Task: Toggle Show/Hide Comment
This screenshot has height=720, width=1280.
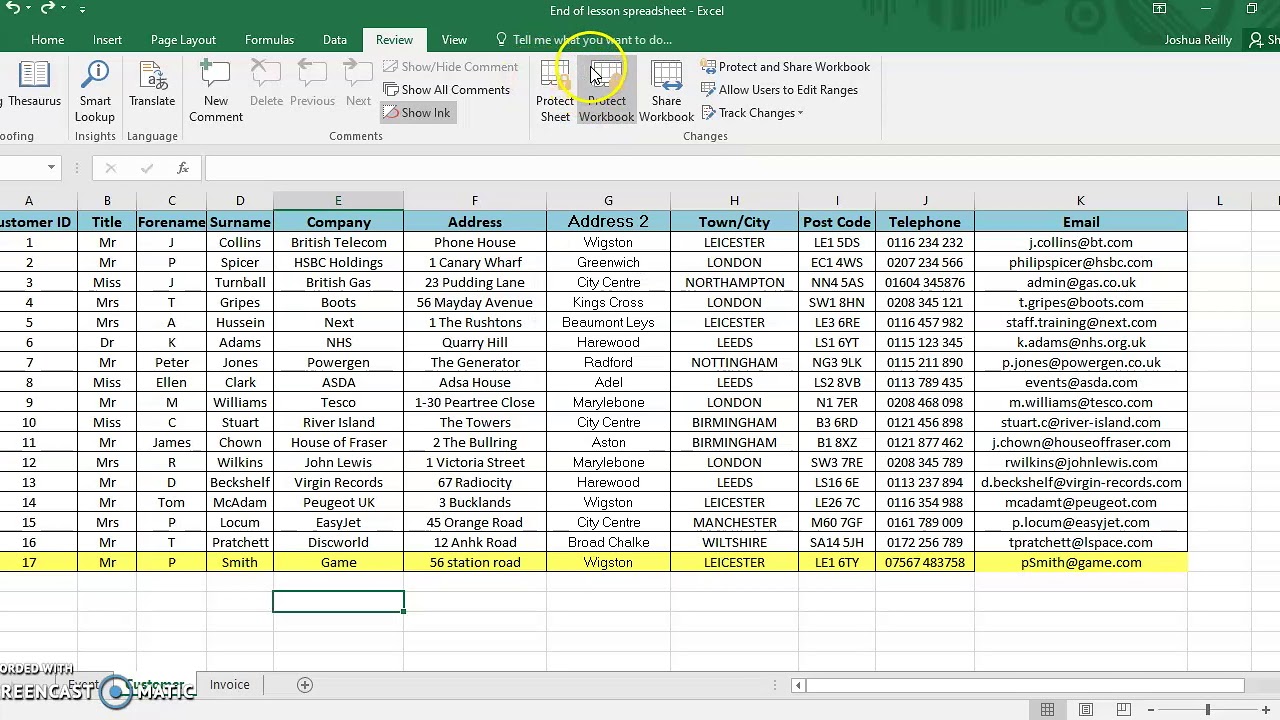Action: 450,67
